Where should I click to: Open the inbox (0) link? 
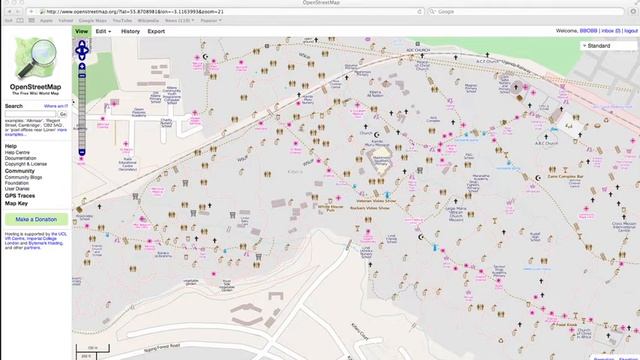(611, 31)
